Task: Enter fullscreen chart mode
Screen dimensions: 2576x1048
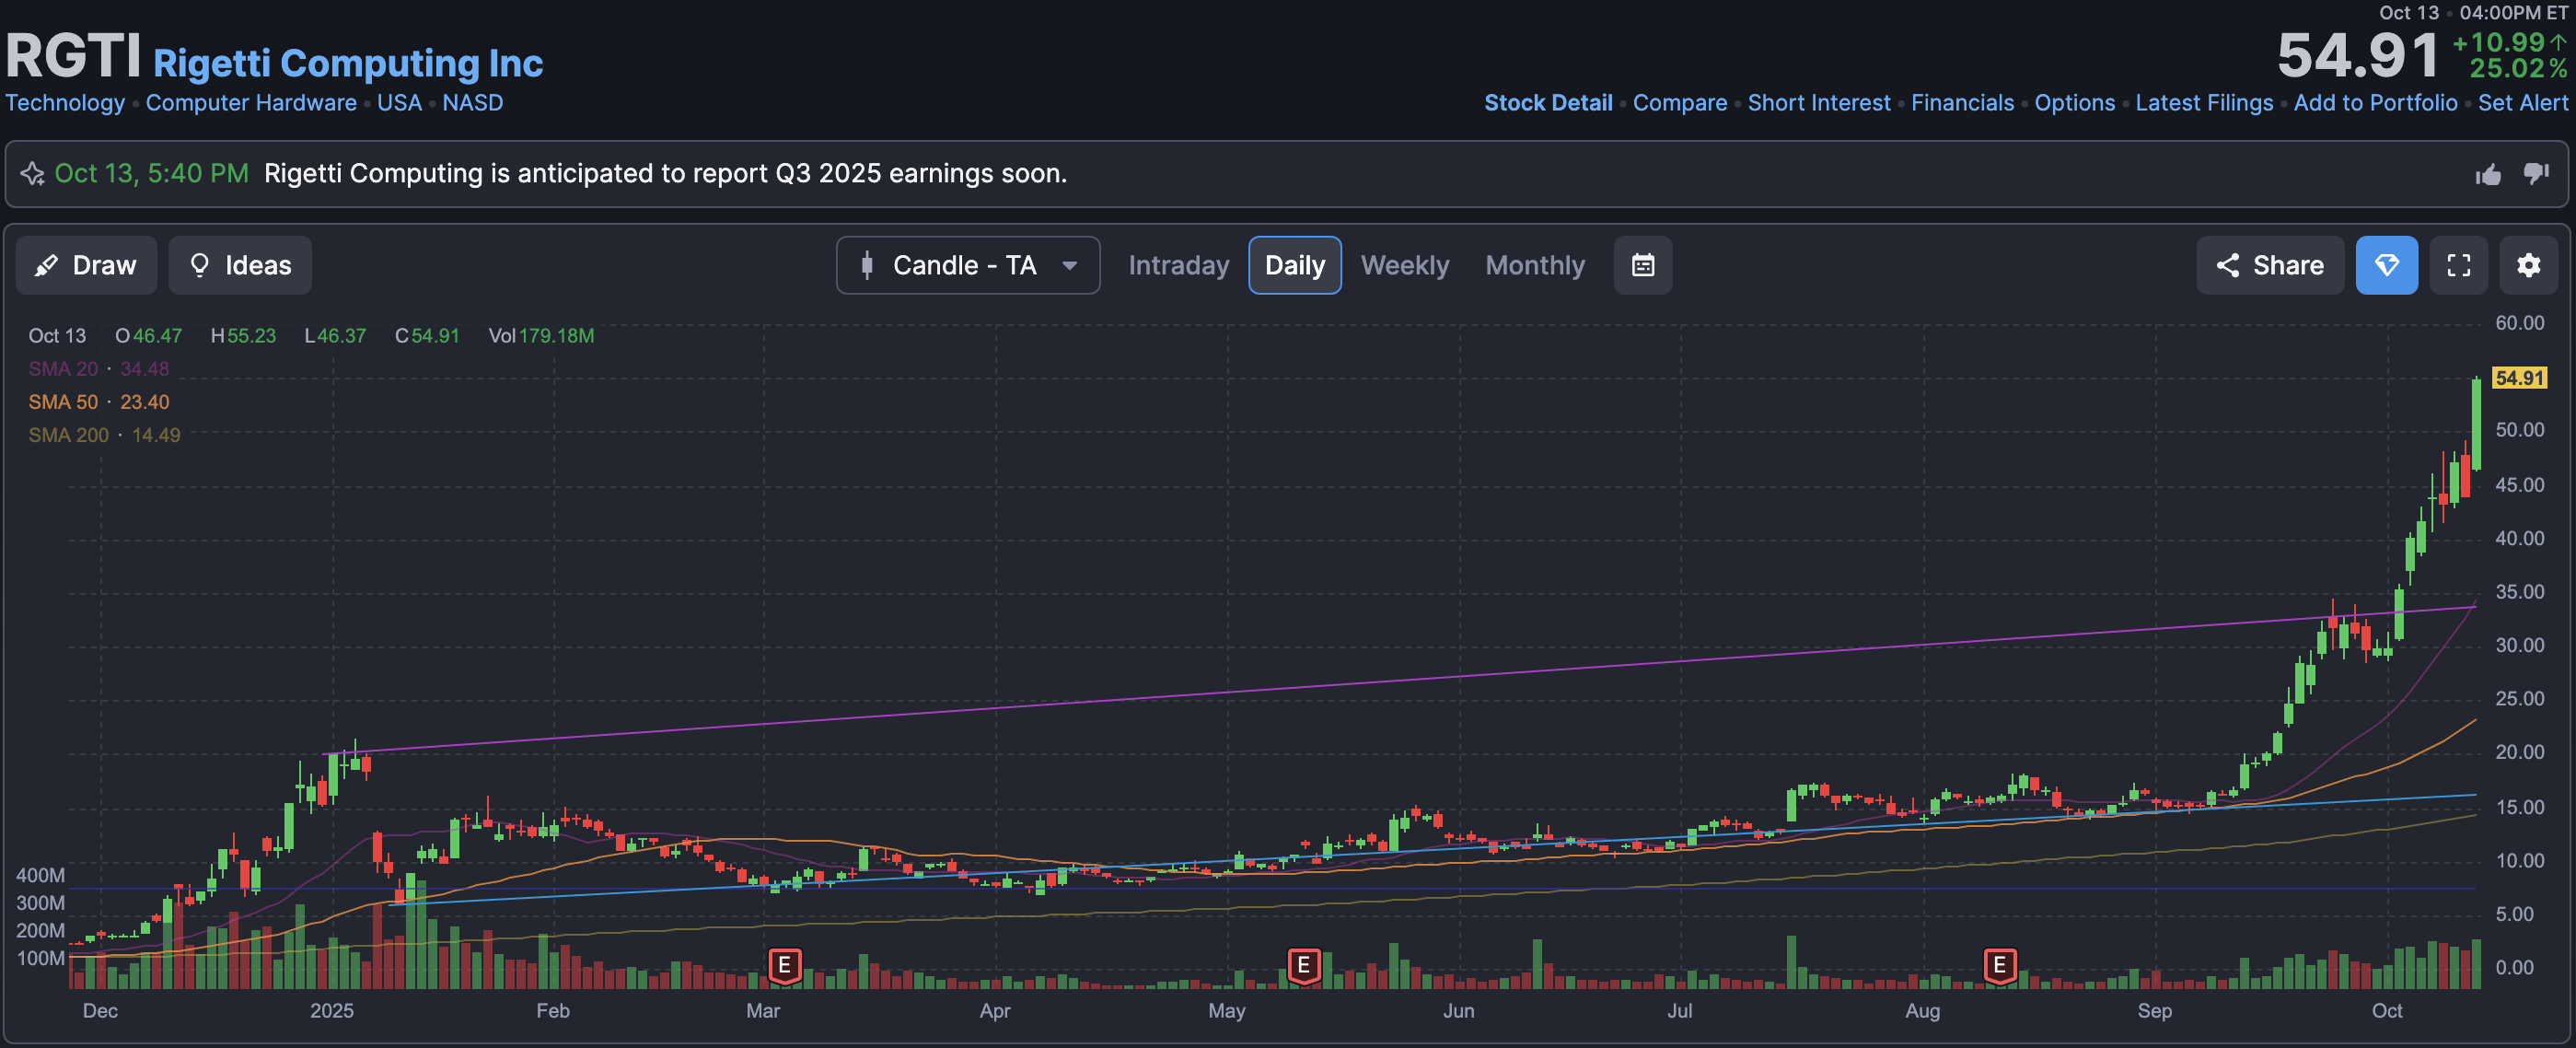Action: tap(2458, 265)
